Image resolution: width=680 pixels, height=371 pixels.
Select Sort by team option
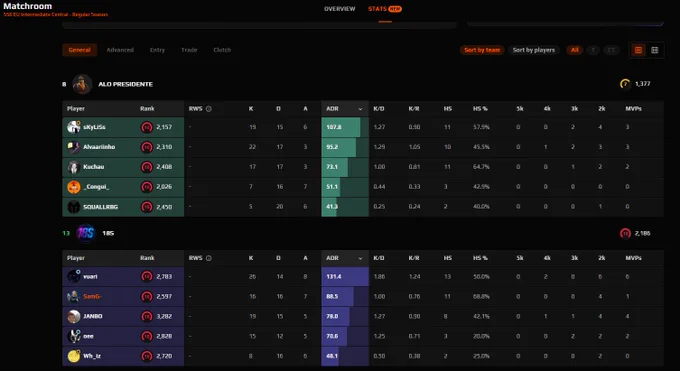(482, 50)
